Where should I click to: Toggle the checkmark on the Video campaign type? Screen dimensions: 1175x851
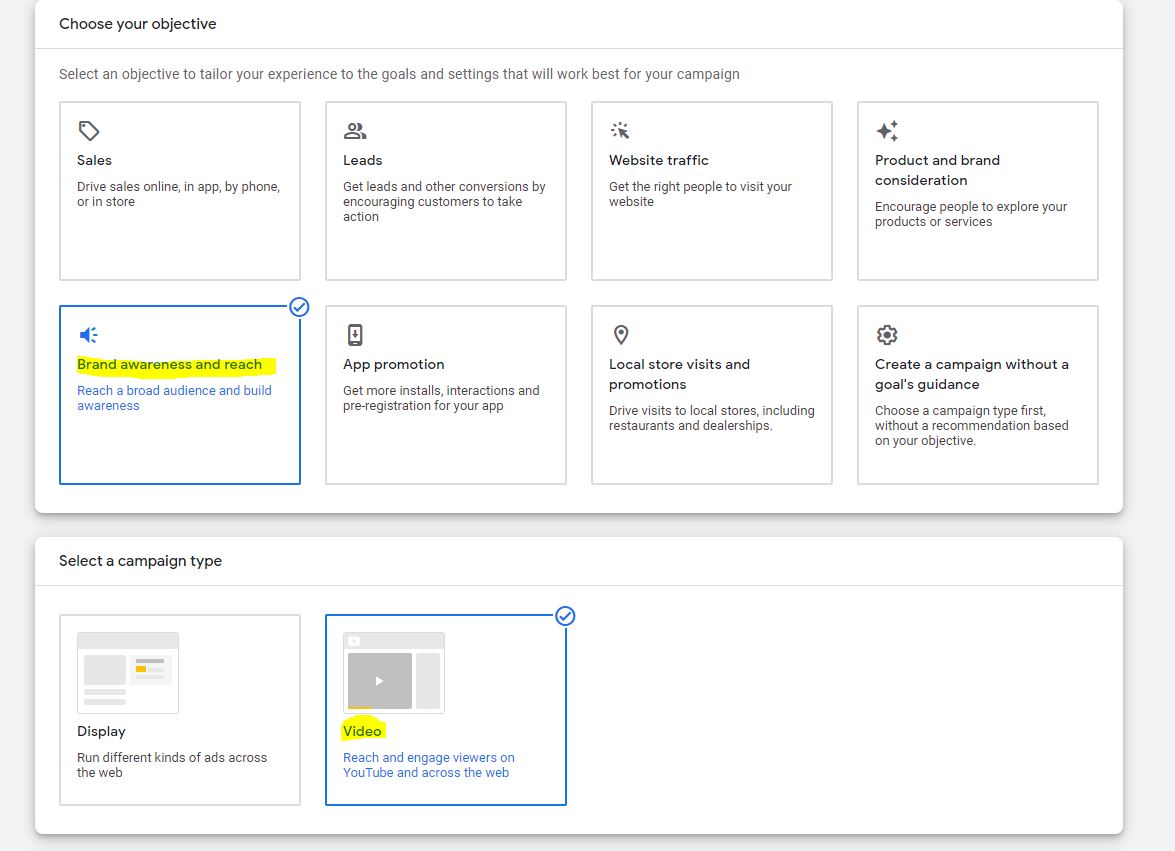click(x=565, y=616)
